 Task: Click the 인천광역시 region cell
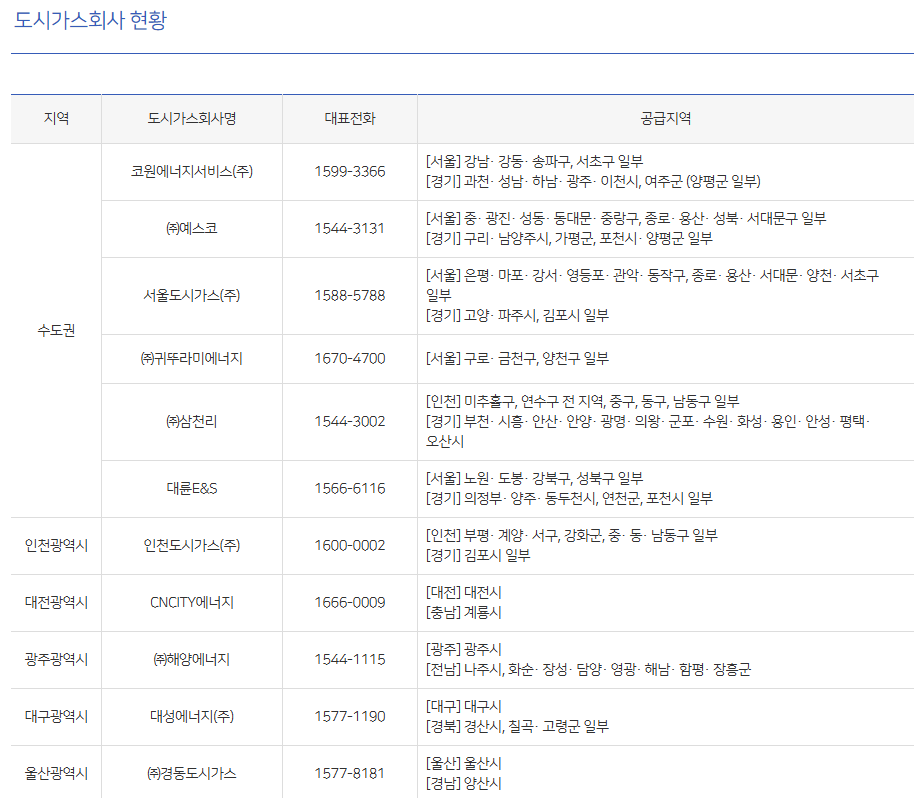coord(56,546)
